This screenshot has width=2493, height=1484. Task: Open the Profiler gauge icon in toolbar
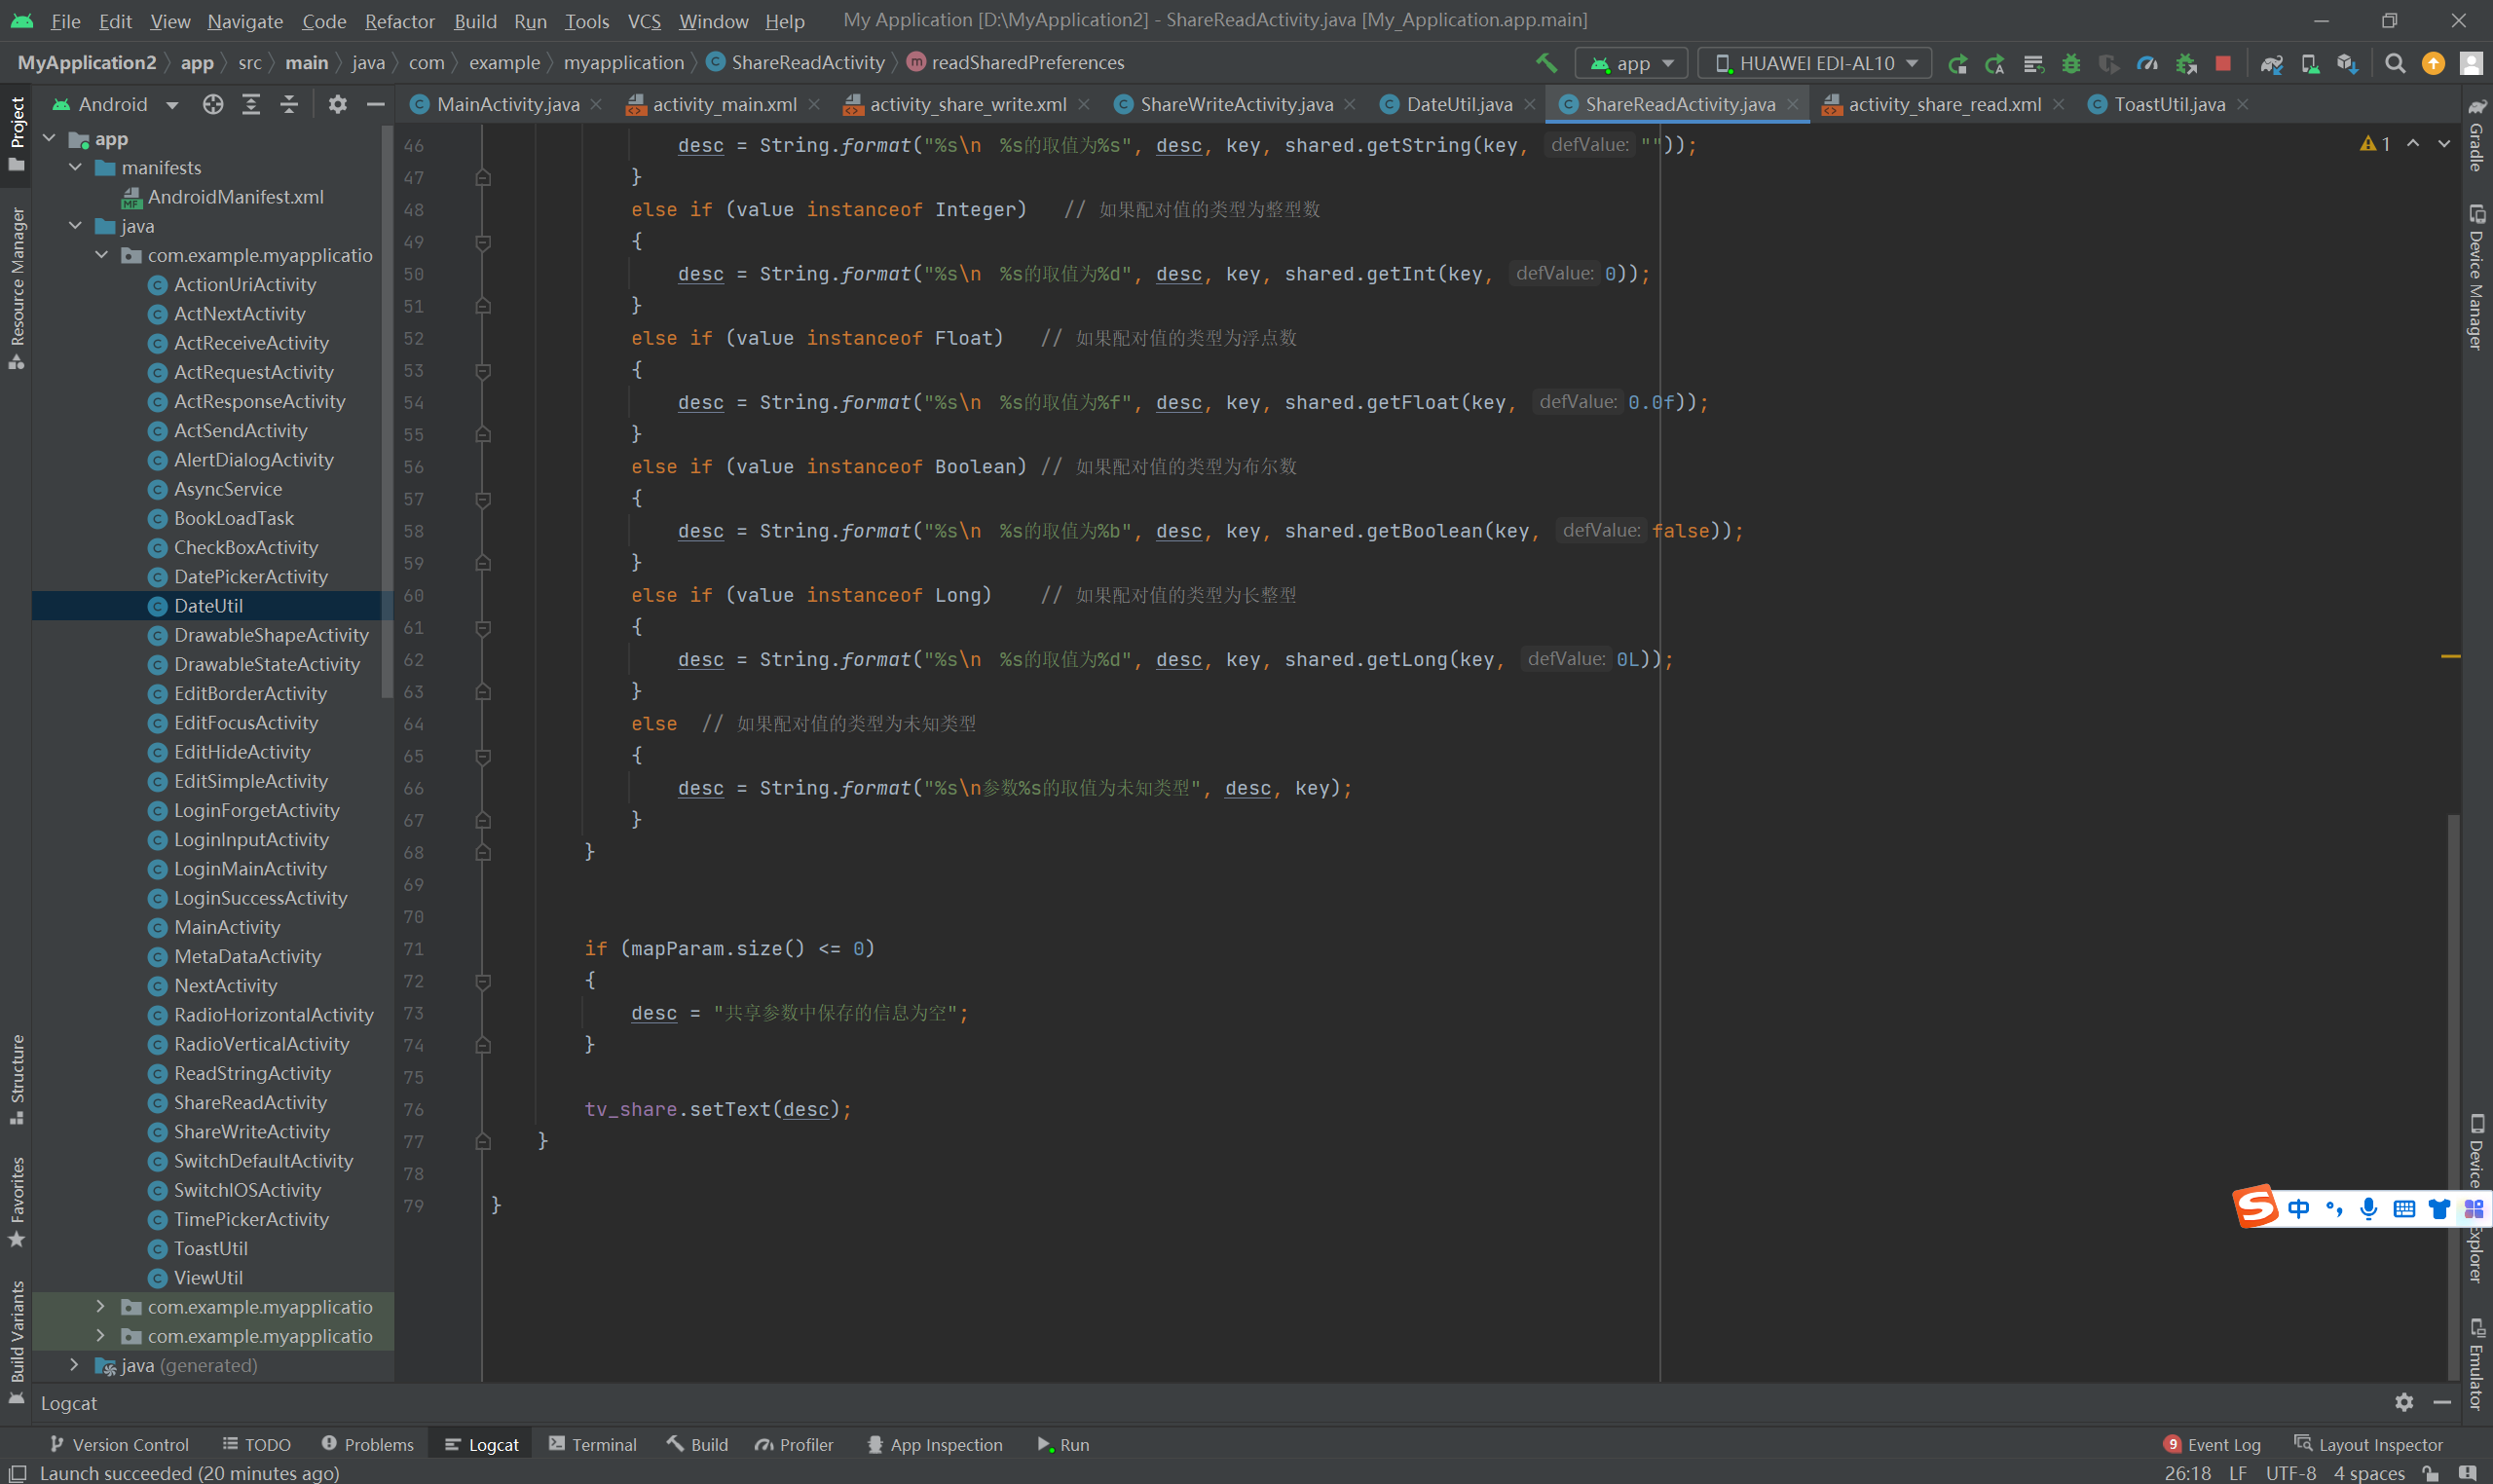click(x=2147, y=63)
